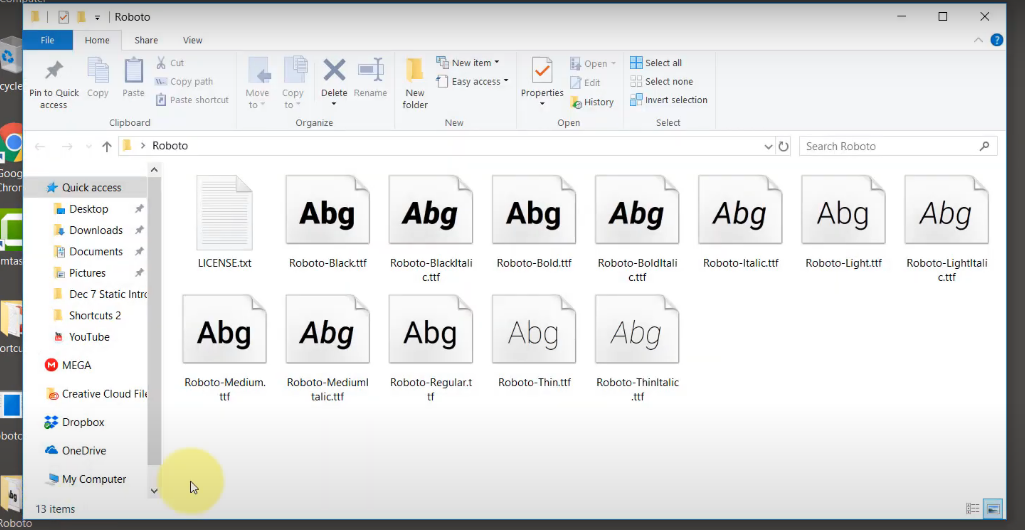Open Documents in the navigation pane
The image size is (1025, 530).
[95, 252]
